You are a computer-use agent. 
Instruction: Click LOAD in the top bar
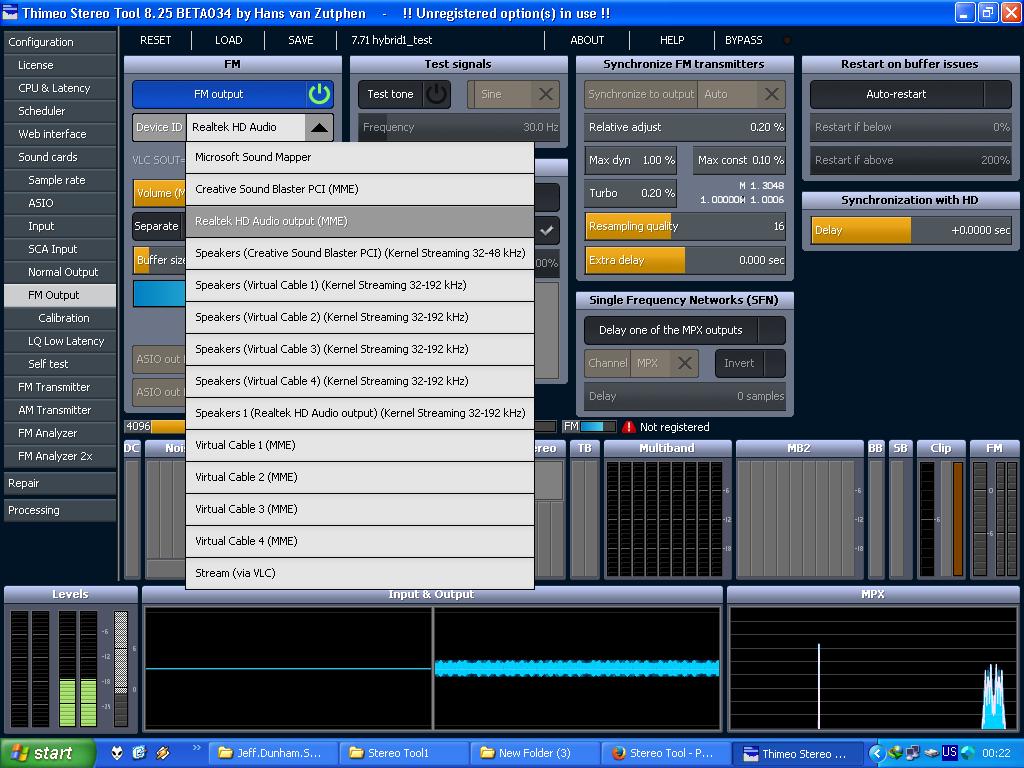click(x=229, y=40)
